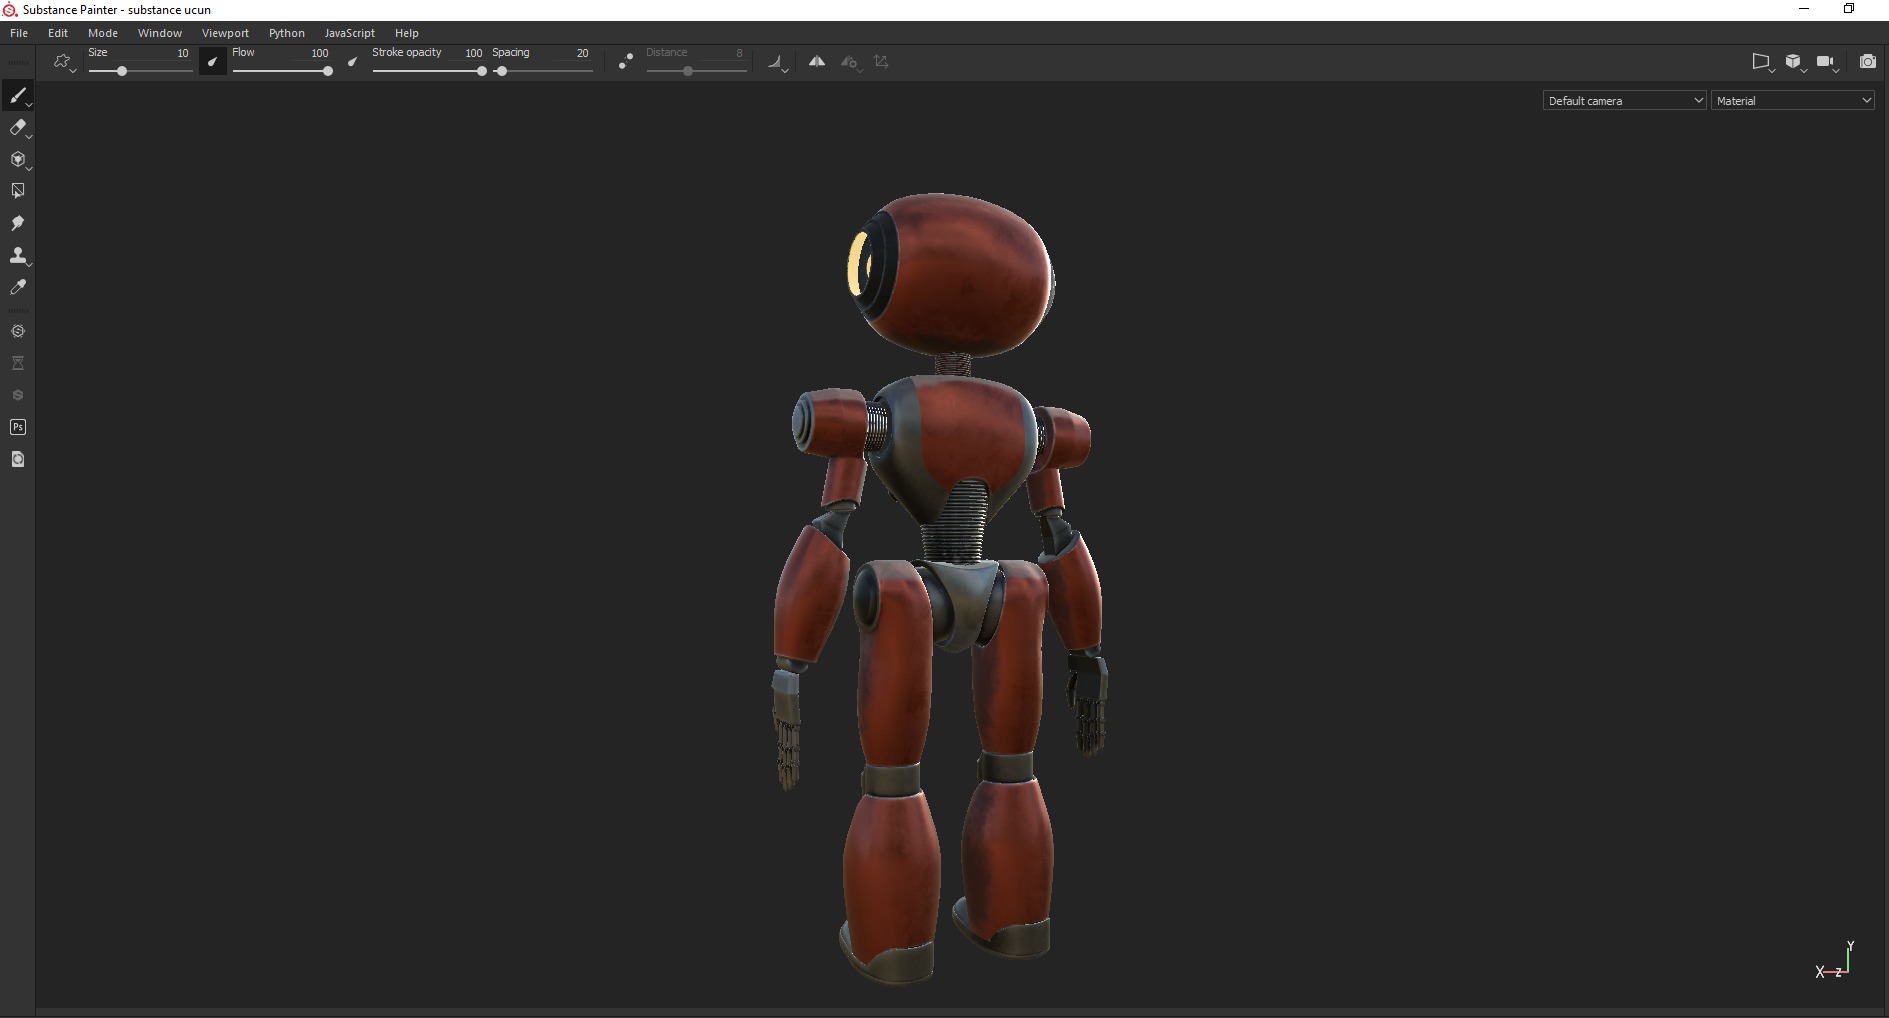Select the Polygon fill tool
The image size is (1889, 1018).
pyautogui.click(x=18, y=191)
